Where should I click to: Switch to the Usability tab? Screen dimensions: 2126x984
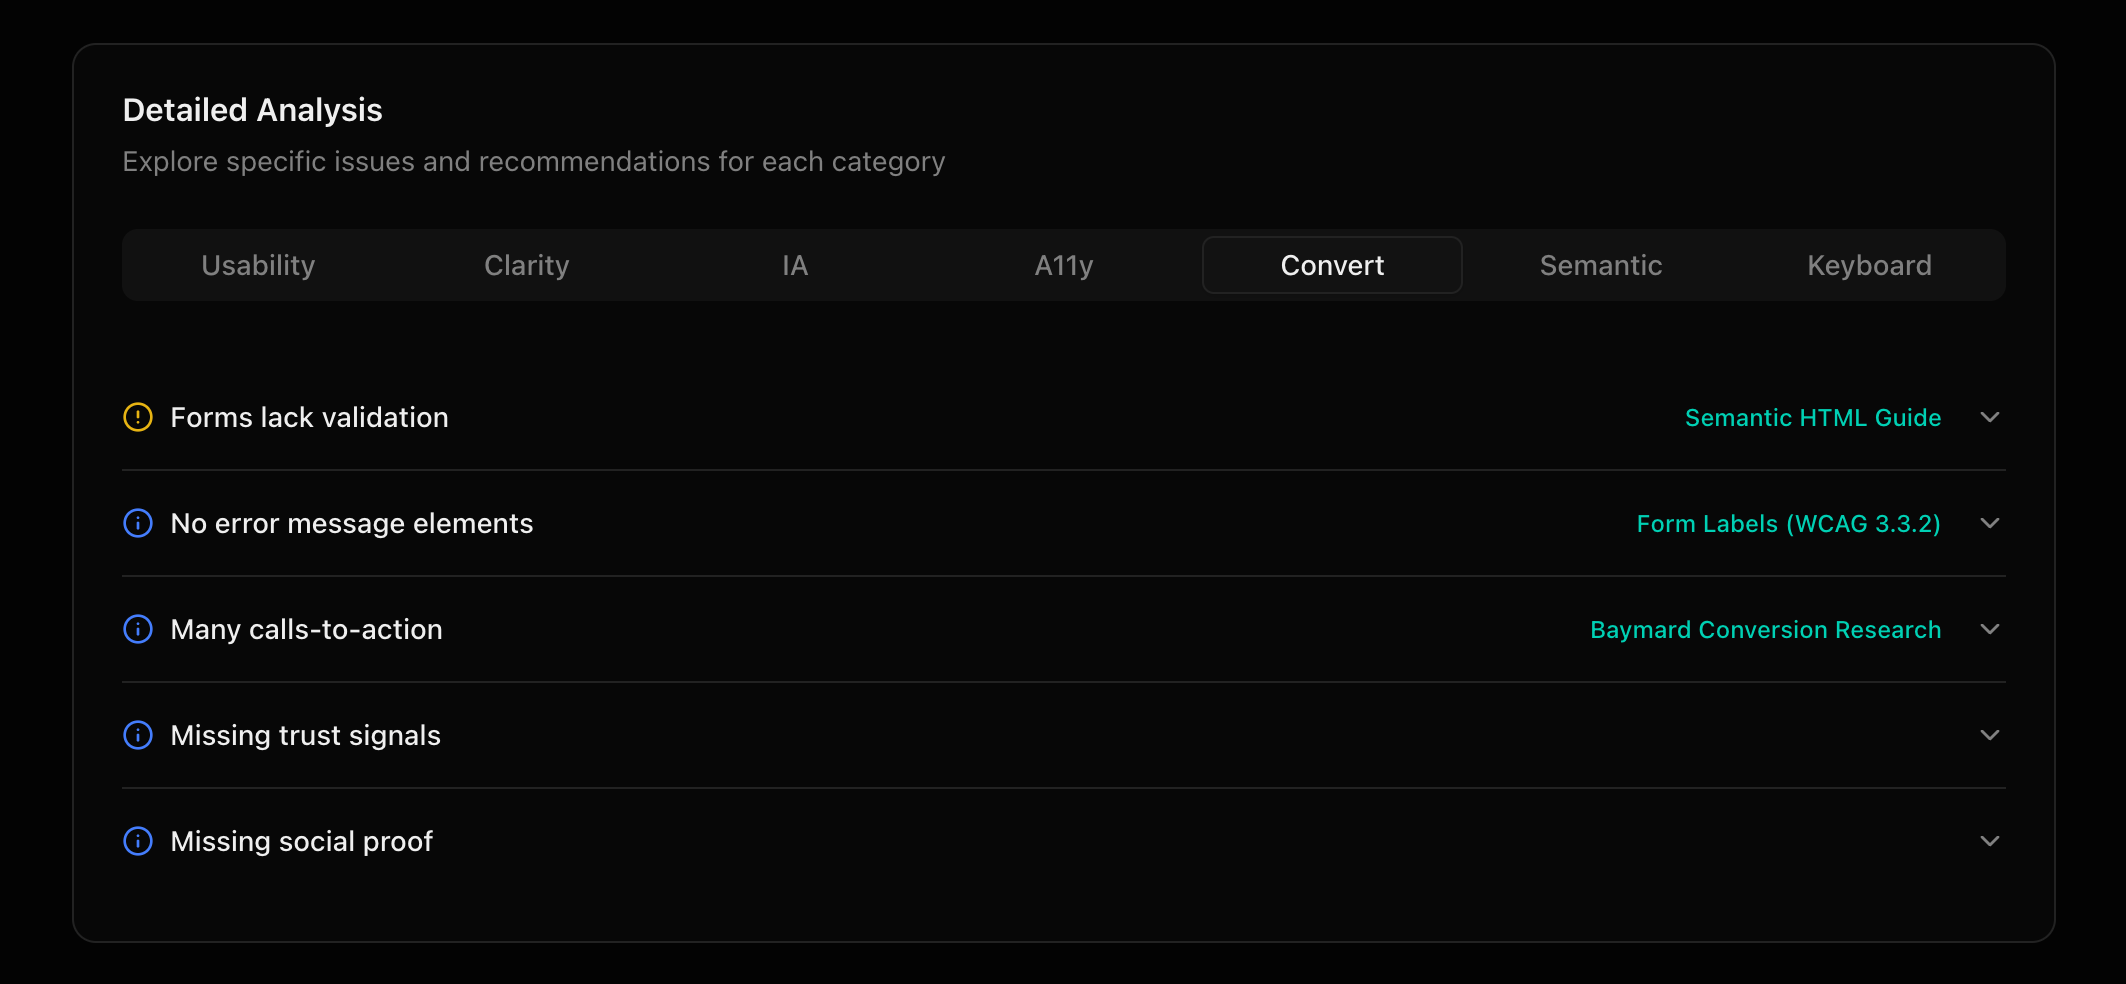point(258,265)
